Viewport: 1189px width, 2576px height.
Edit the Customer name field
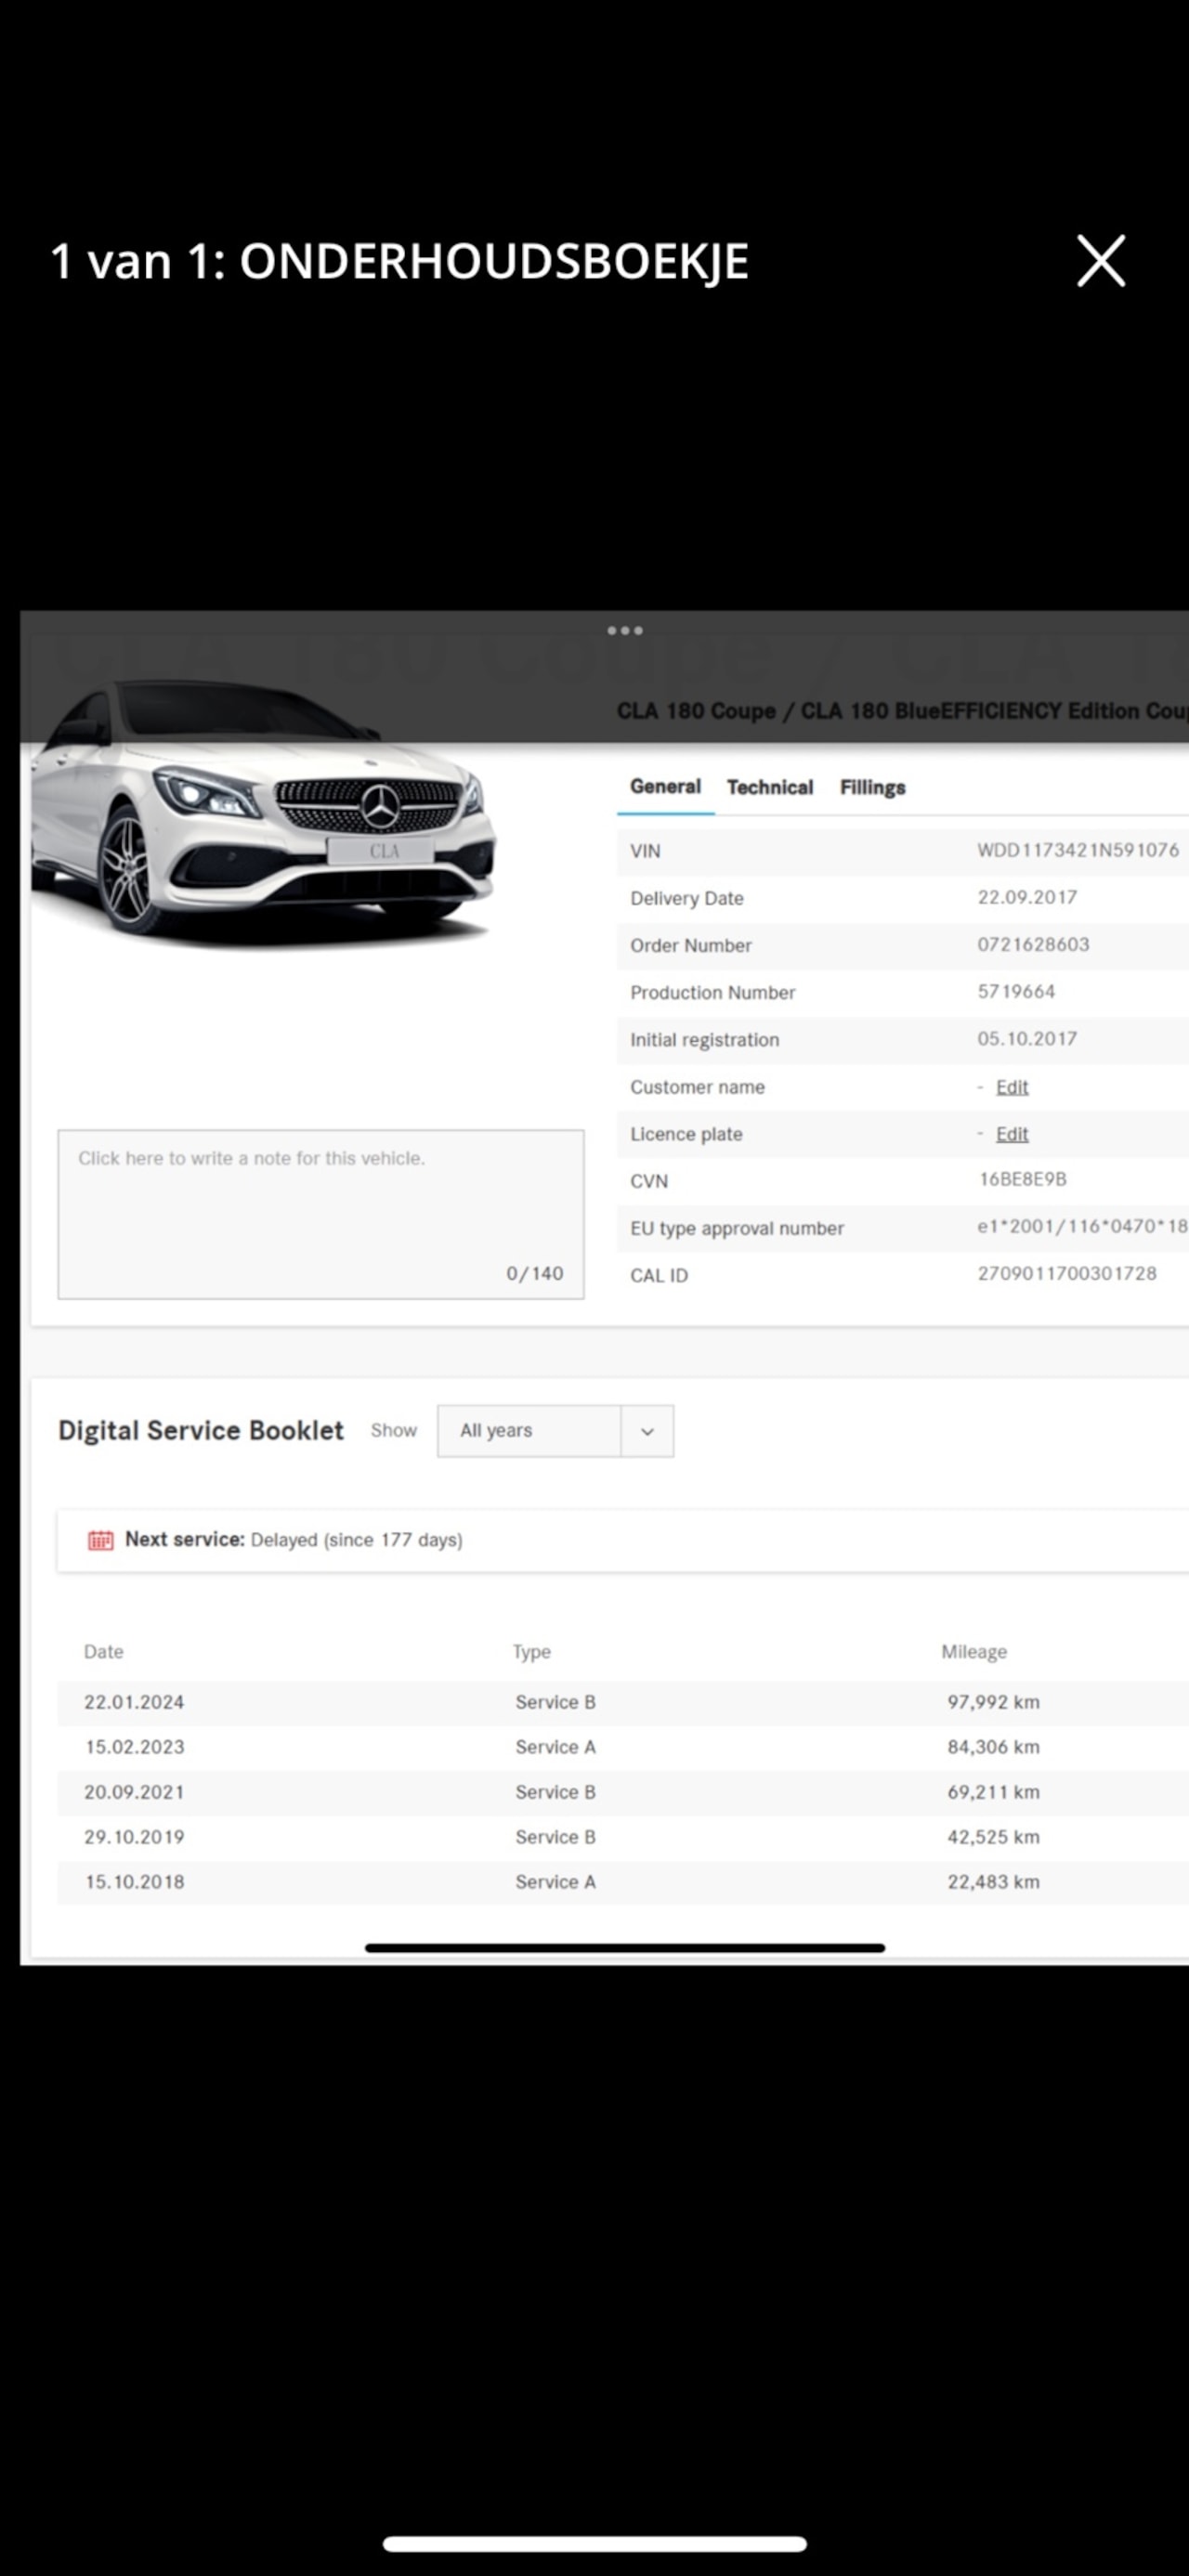tap(1012, 1087)
